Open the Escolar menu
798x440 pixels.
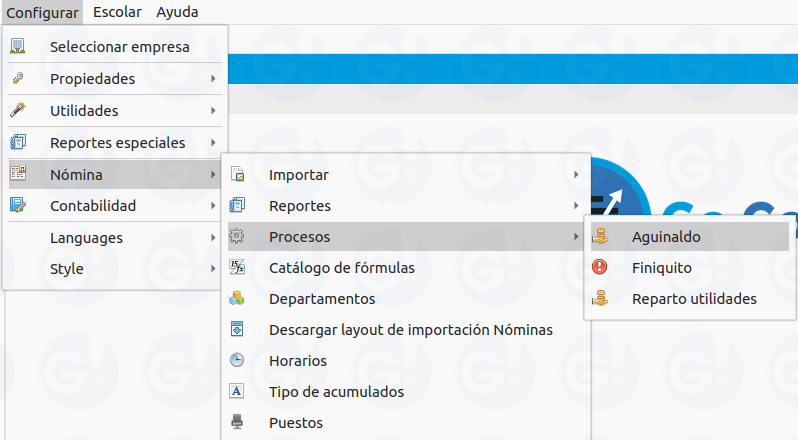tap(117, 12)
